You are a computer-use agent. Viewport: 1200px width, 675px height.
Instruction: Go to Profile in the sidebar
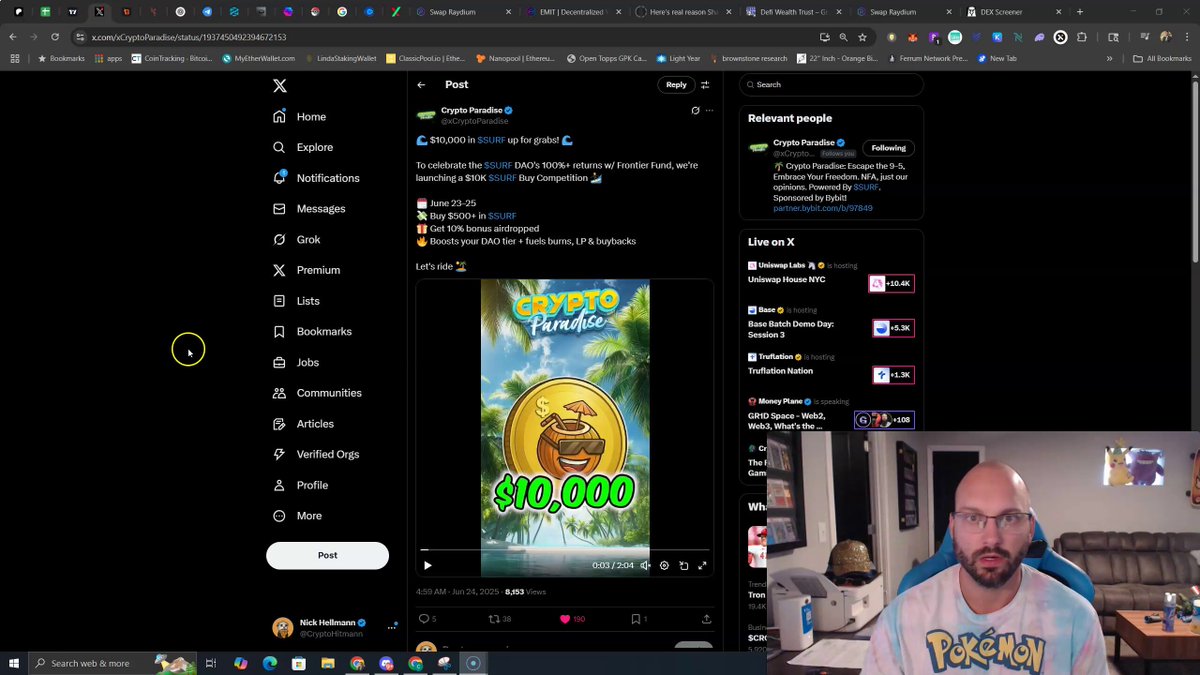point(299,485)
